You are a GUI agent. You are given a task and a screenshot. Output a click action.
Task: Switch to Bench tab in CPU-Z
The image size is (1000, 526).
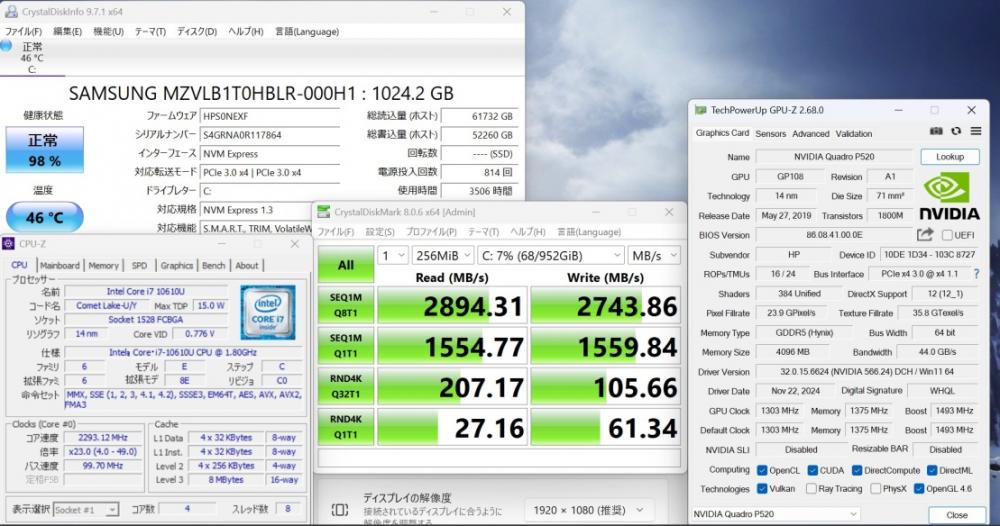pyautogui.click(x=214, y=265)
